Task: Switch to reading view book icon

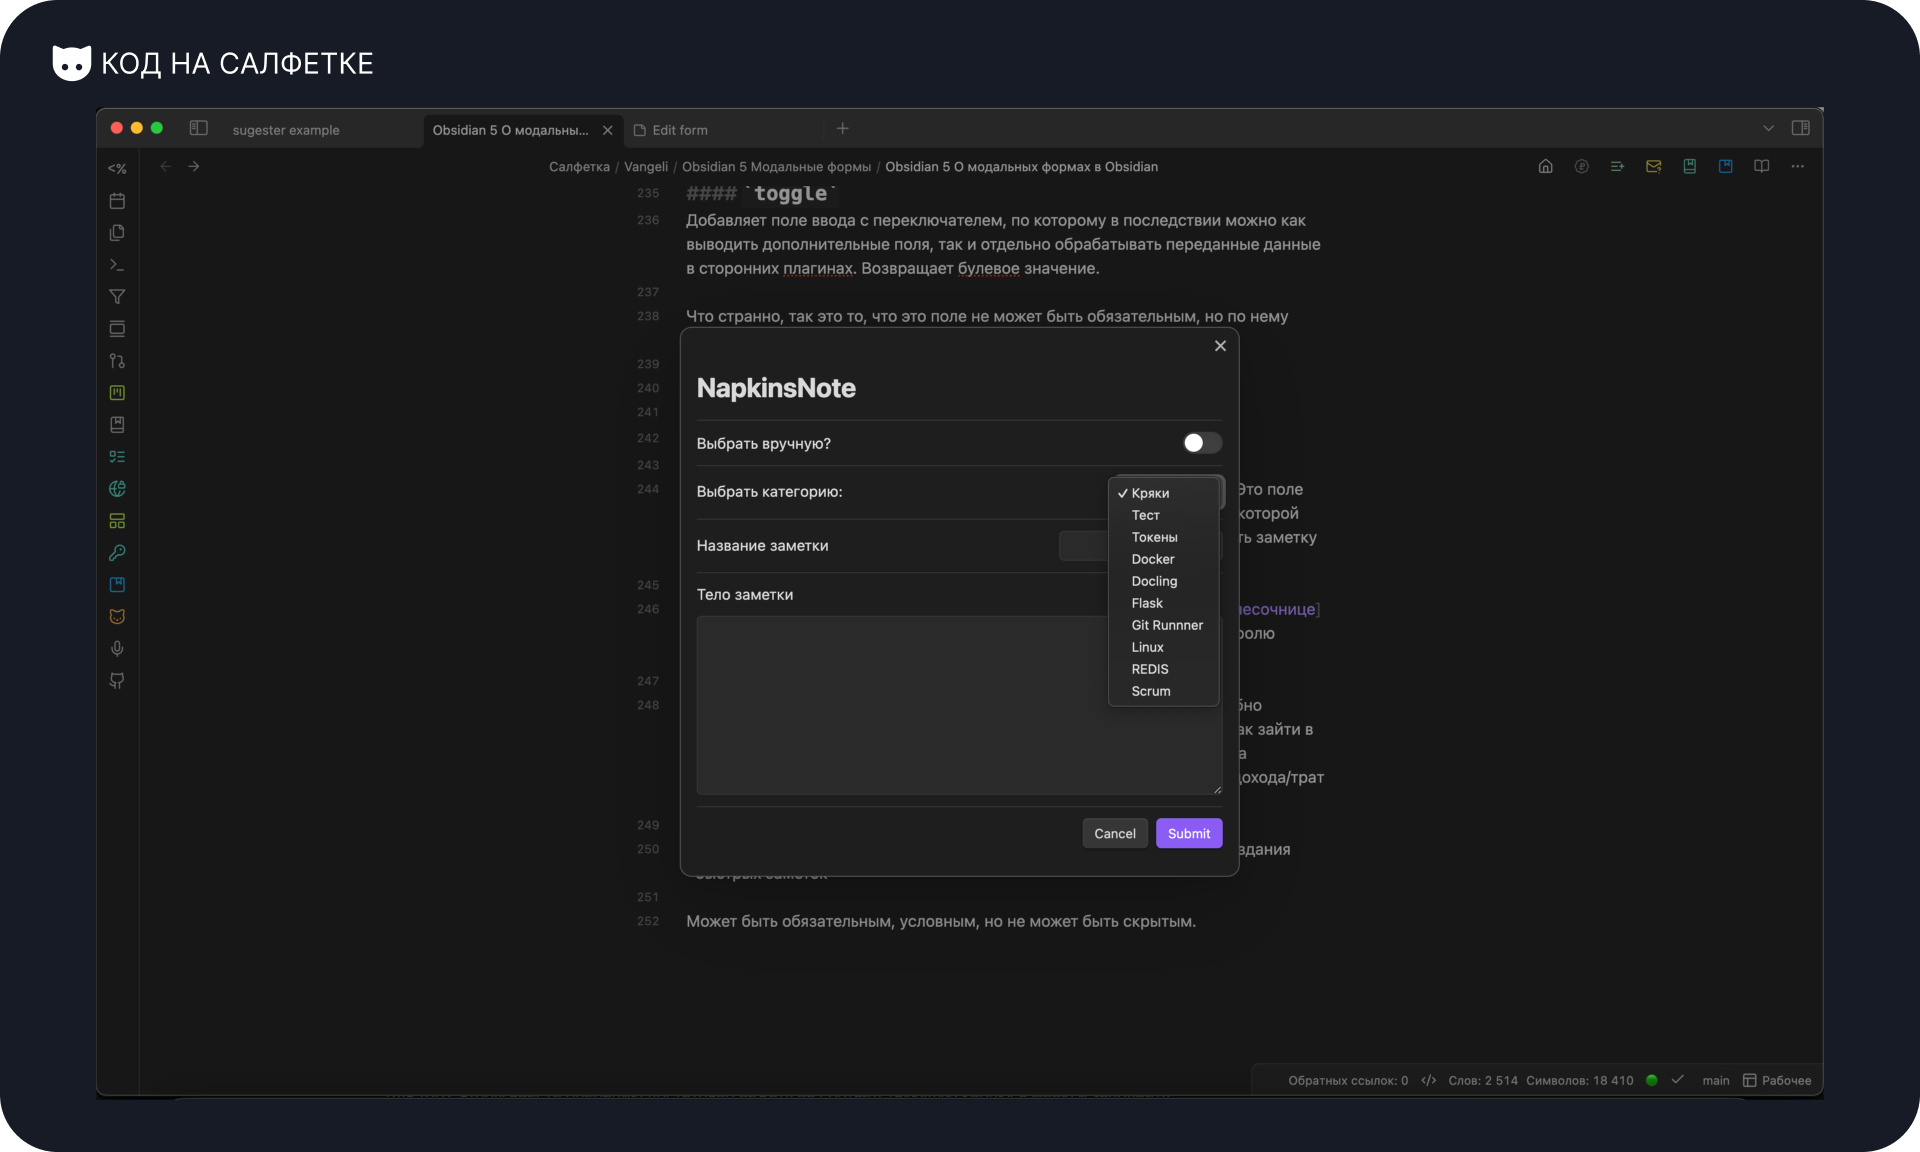Action: pyautogui.click(x=1762, y=166)
